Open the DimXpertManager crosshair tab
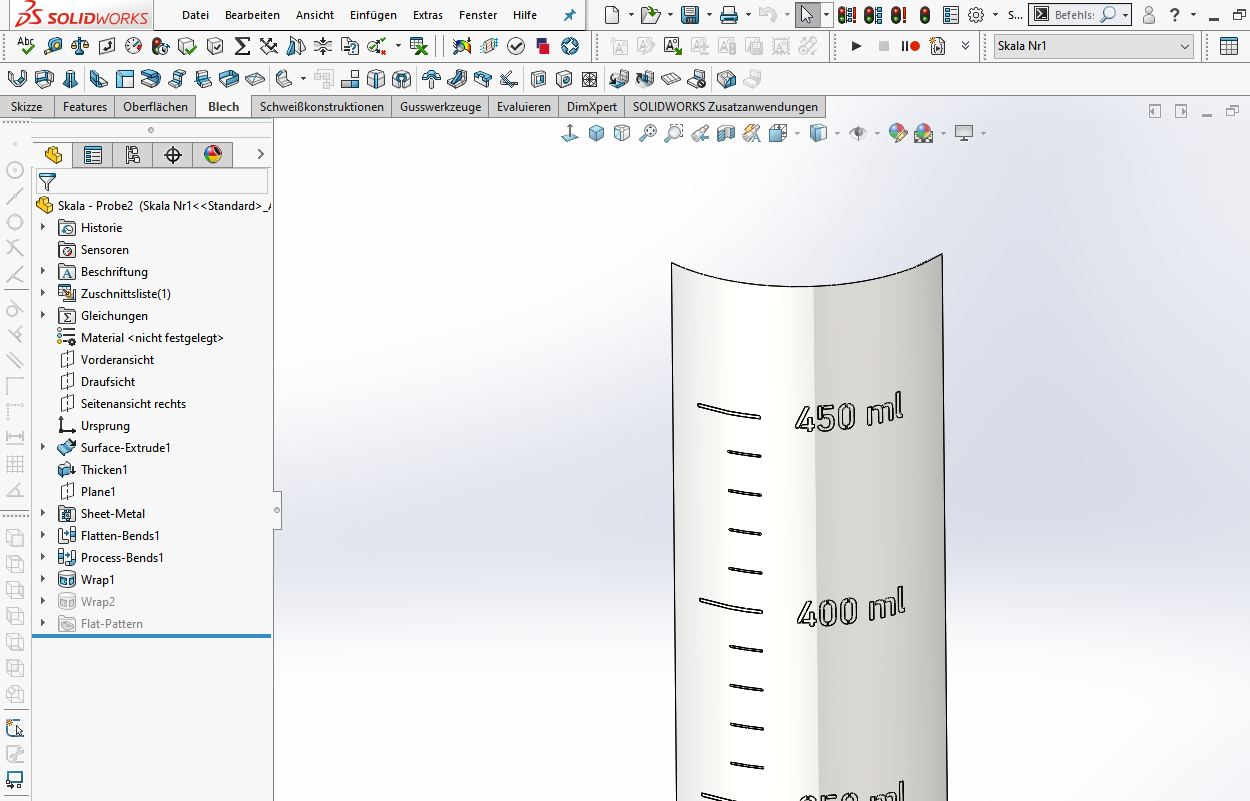This screenshot has height=801, width=1250. [x=173, y=154]
